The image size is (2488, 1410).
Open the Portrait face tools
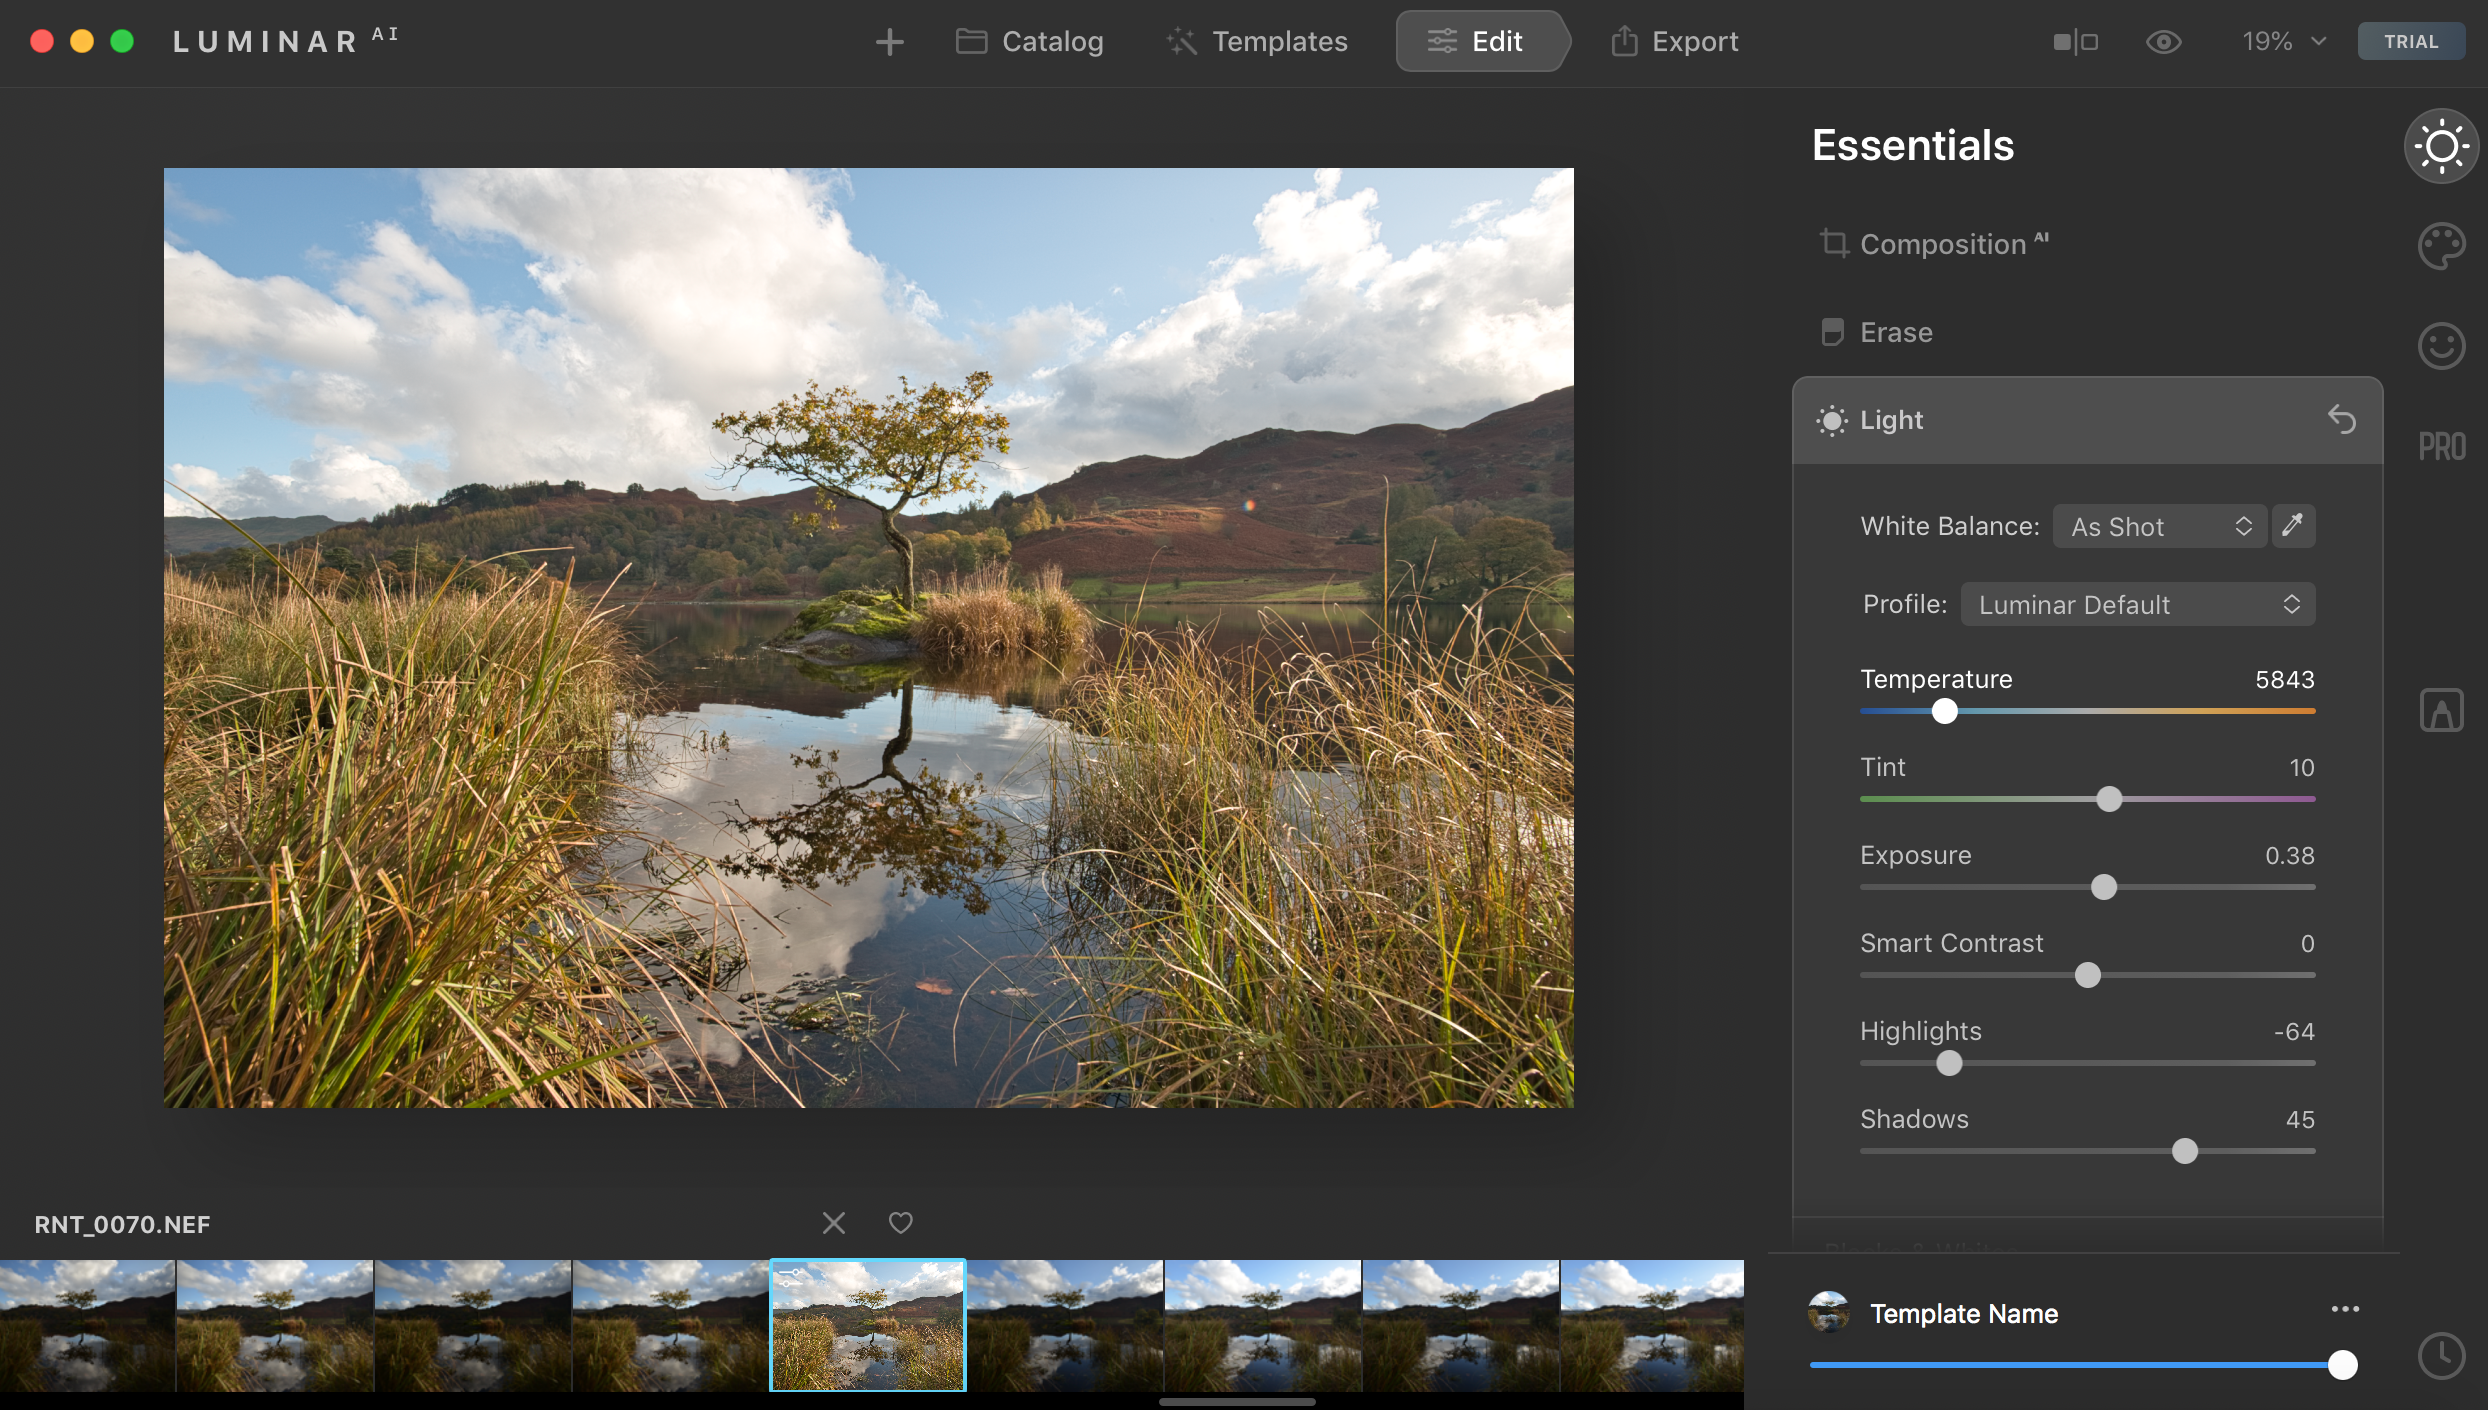[x=2441, y=346]
